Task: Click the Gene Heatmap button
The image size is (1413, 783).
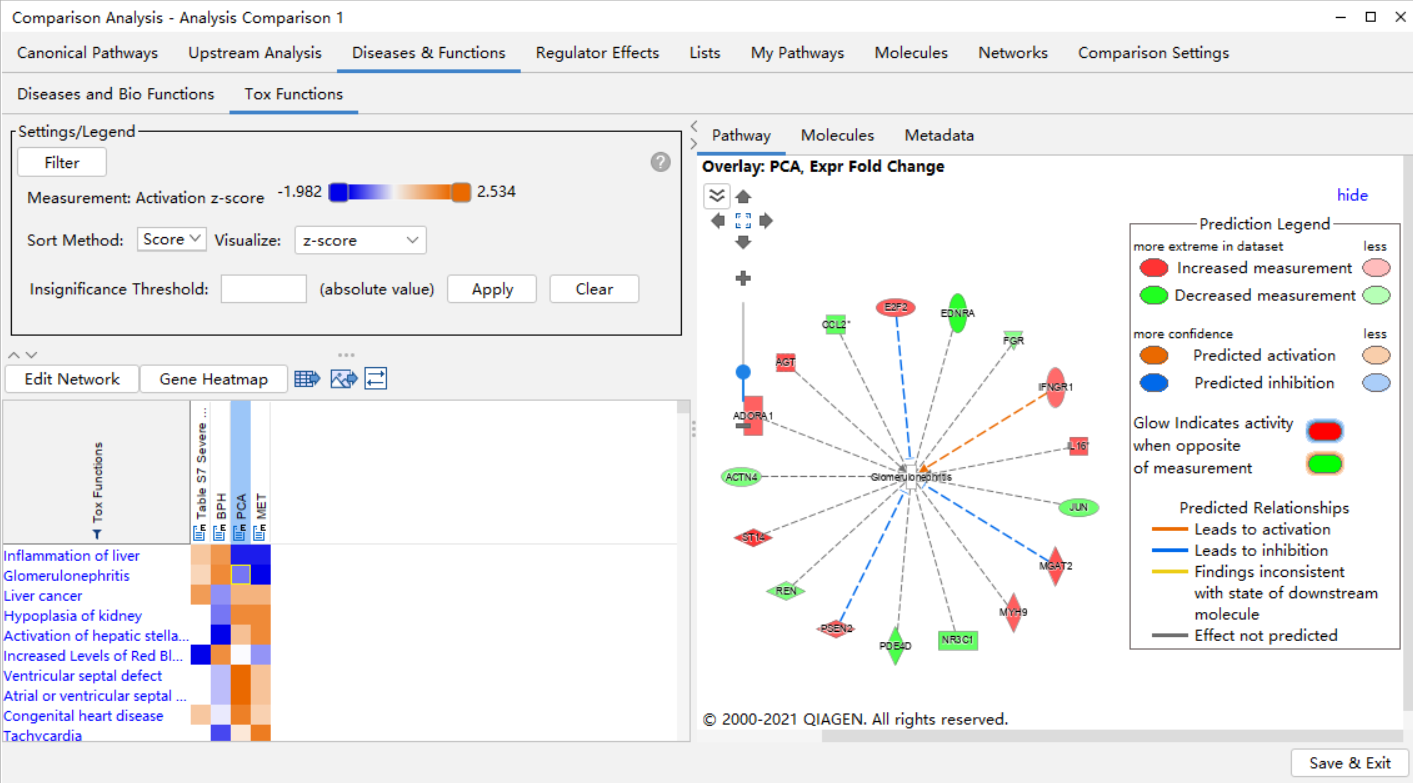Action: [214, 379]
